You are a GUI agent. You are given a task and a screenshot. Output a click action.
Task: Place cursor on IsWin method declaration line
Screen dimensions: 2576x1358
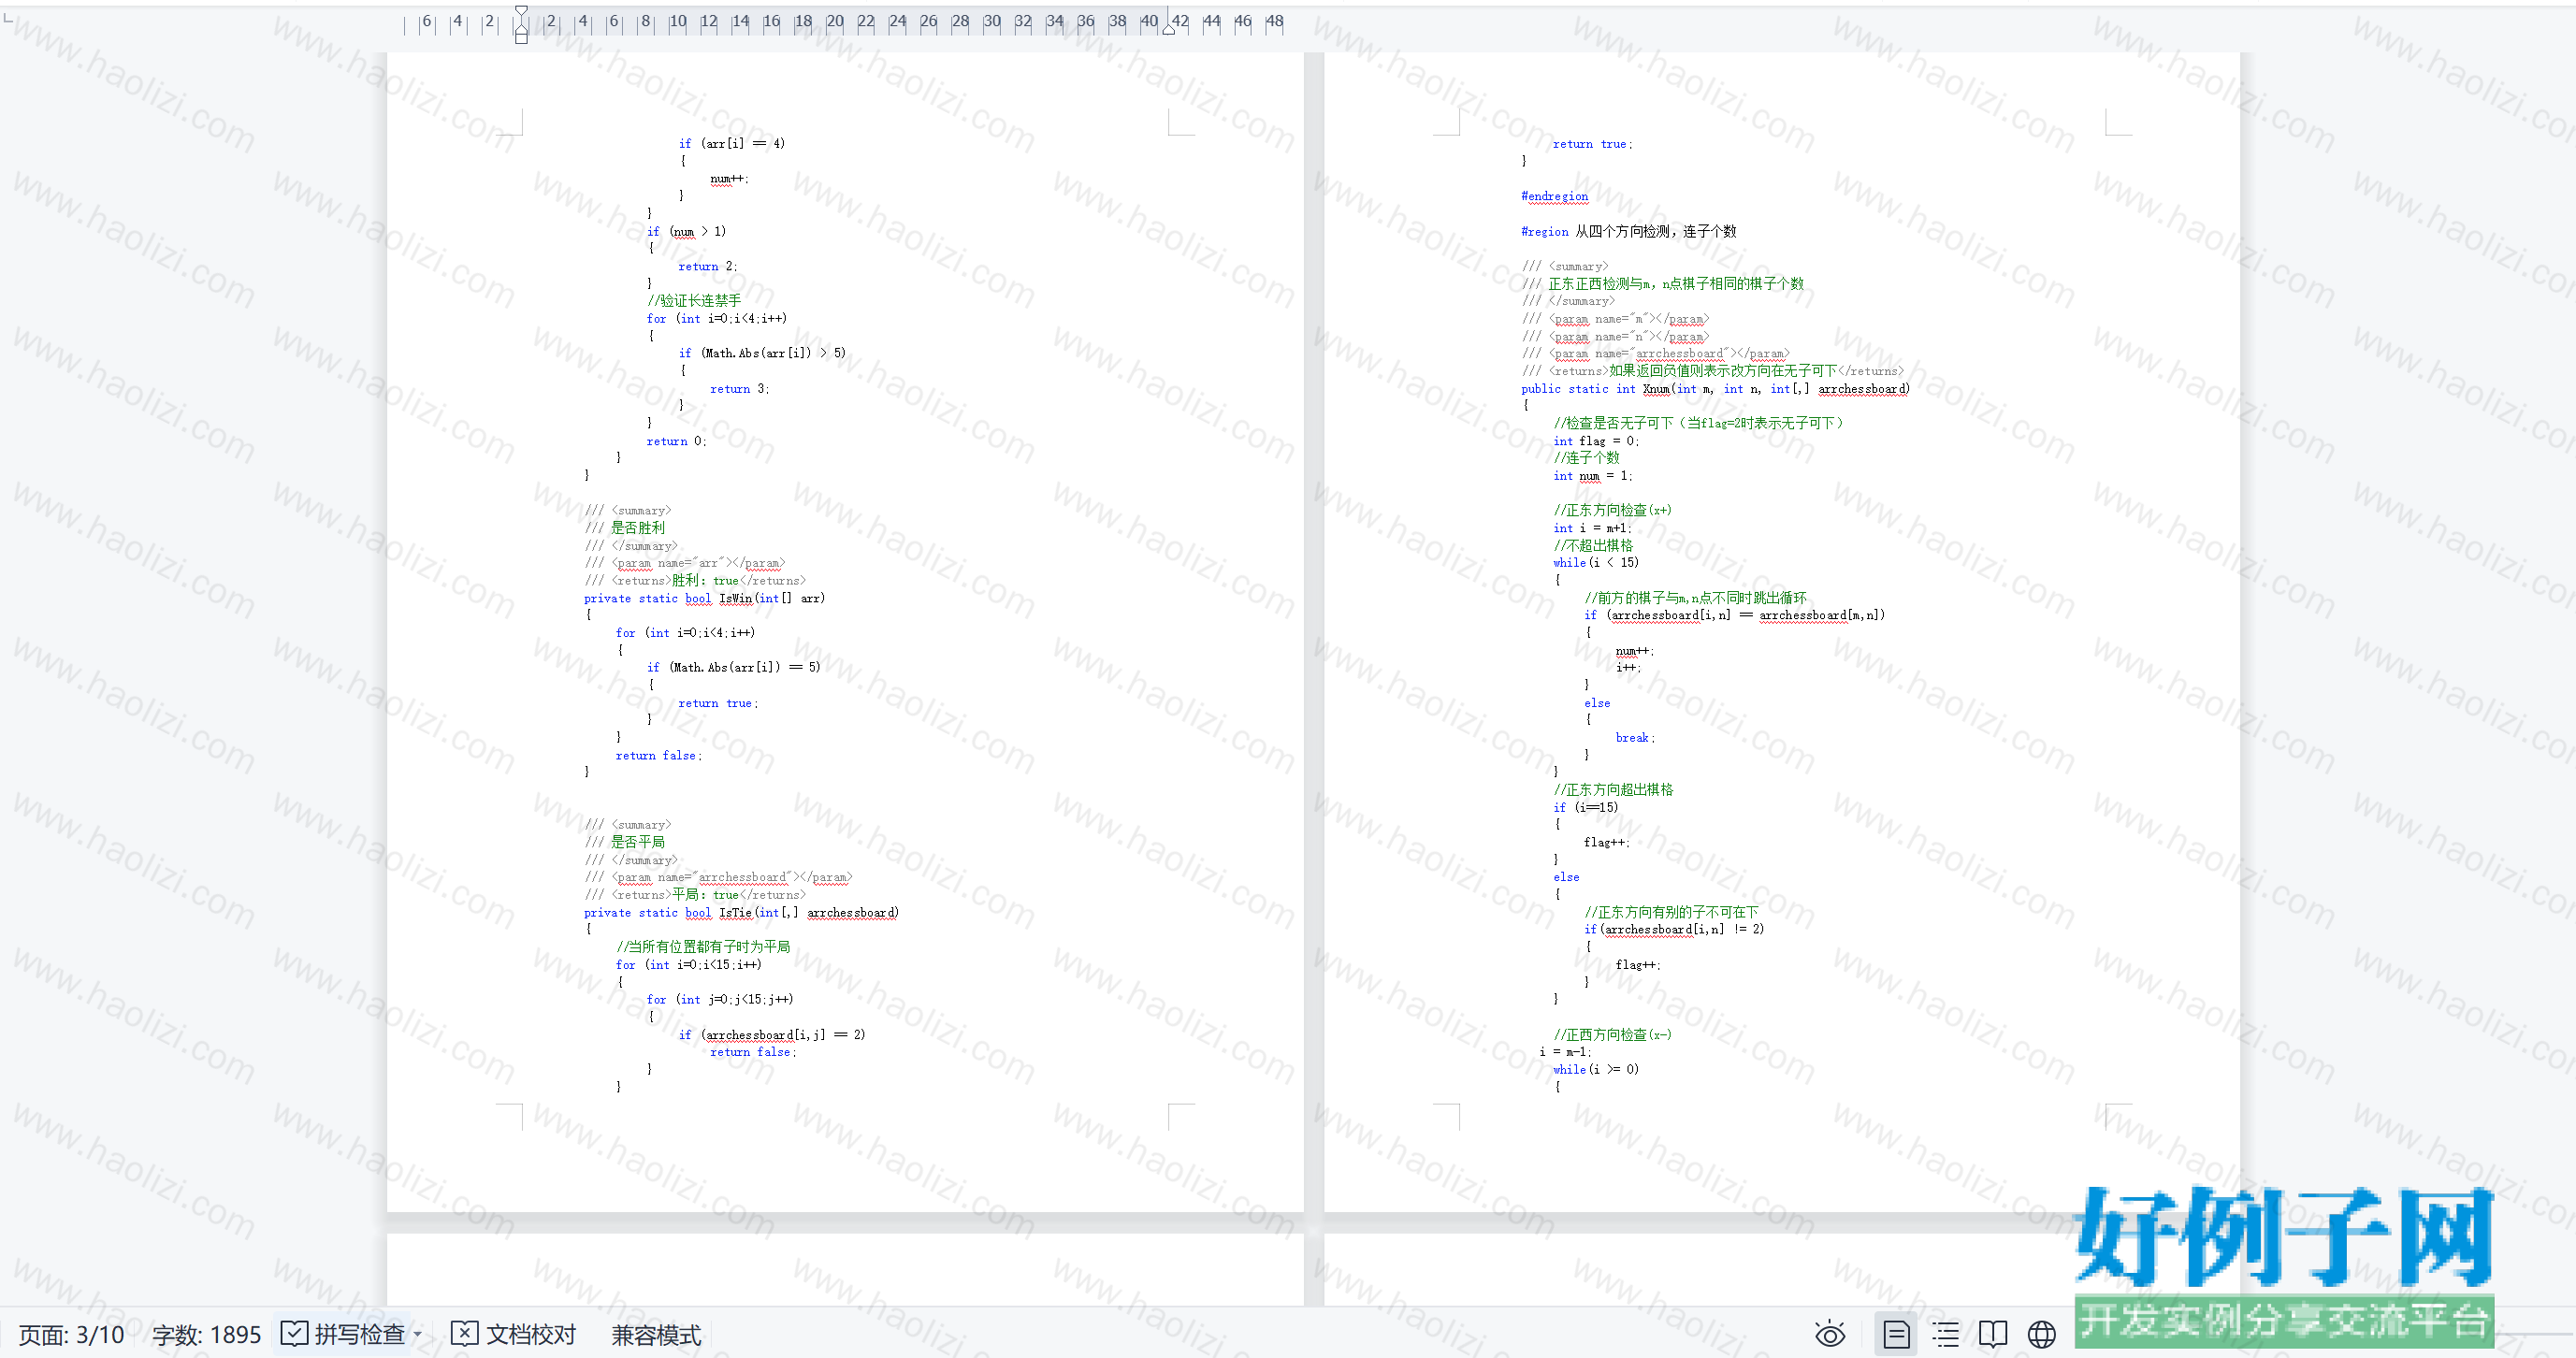704,598
